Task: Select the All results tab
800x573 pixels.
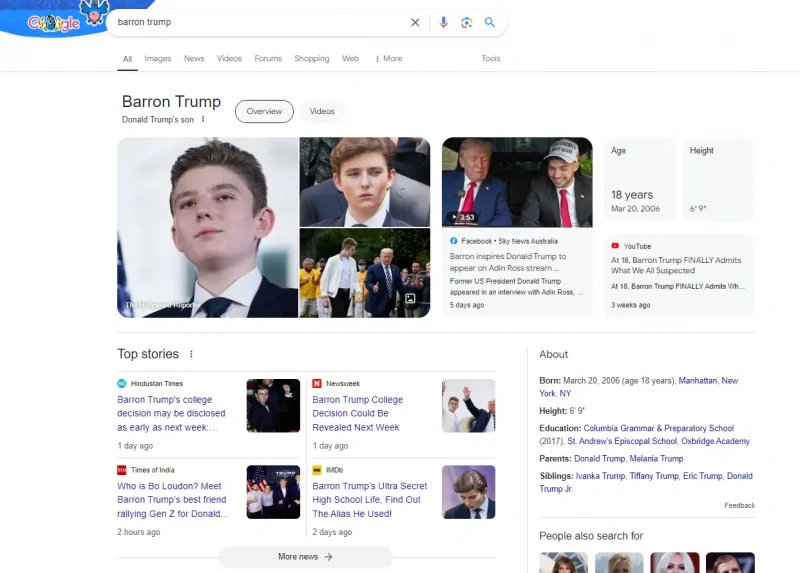Action: point(128,59)
